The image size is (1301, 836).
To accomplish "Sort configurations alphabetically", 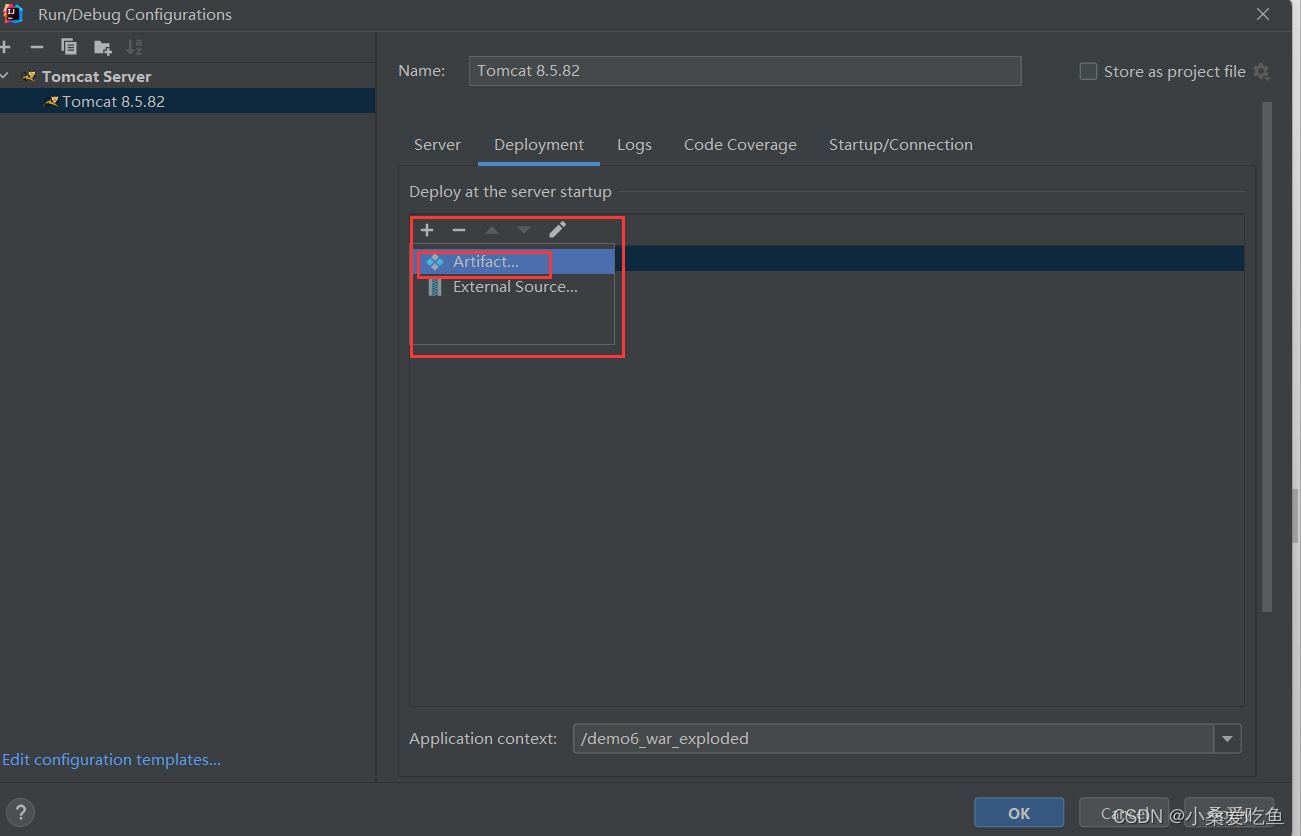I will pos(134,47).
